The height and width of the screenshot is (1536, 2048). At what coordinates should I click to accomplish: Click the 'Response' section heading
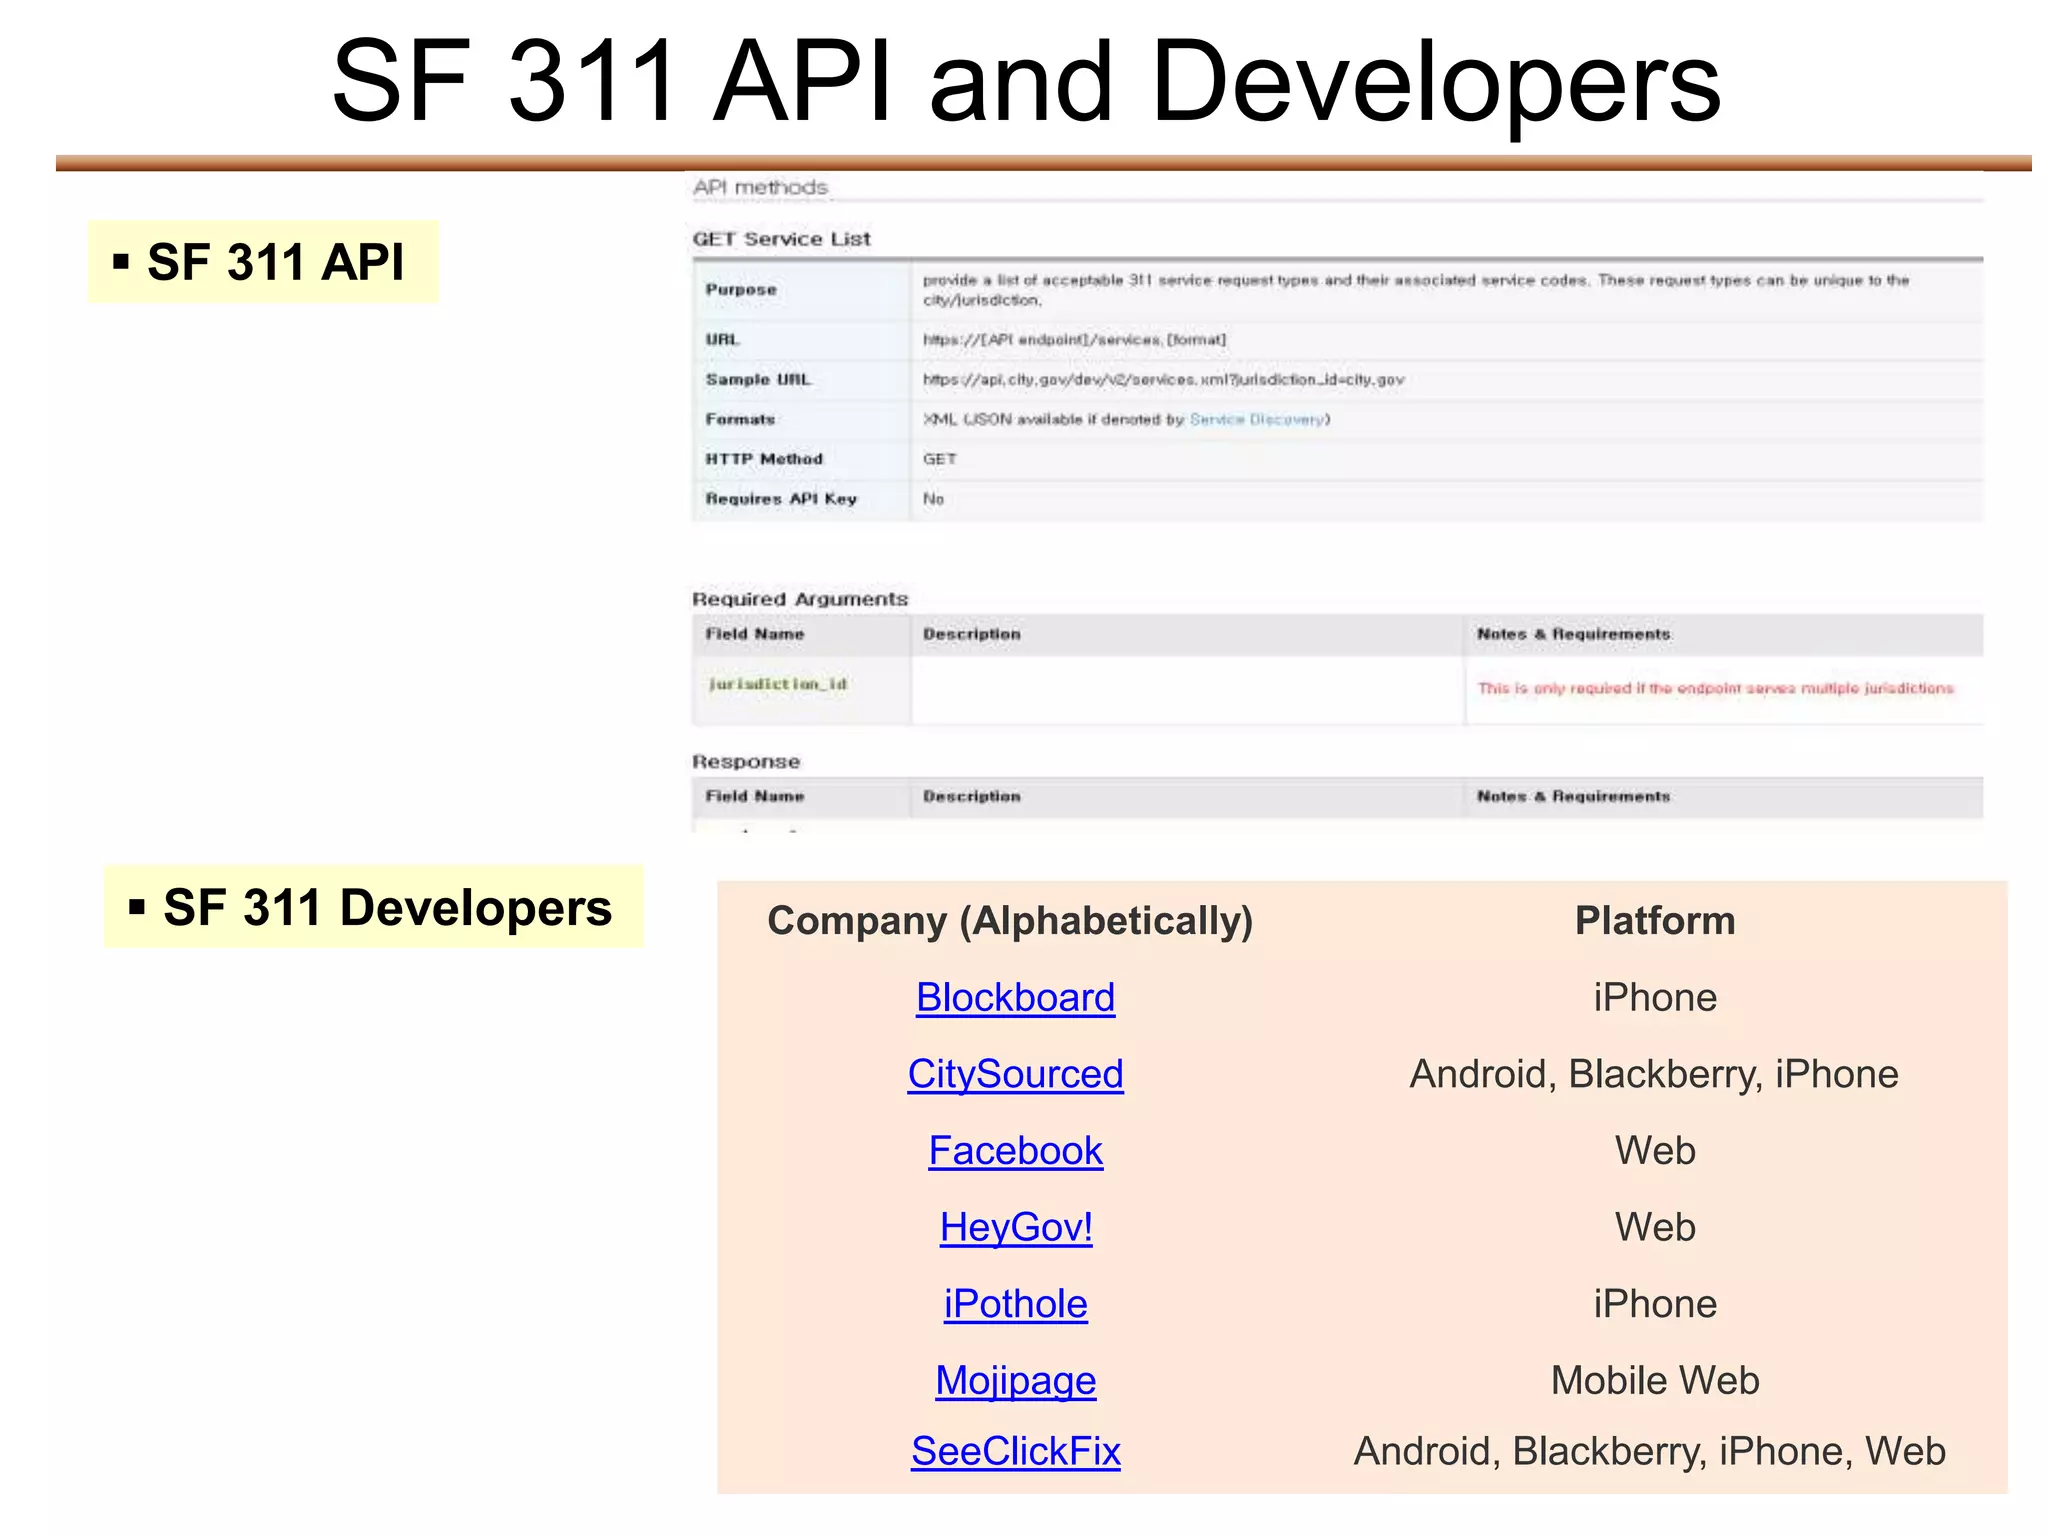pyautogui.click(x=746, y=762)
